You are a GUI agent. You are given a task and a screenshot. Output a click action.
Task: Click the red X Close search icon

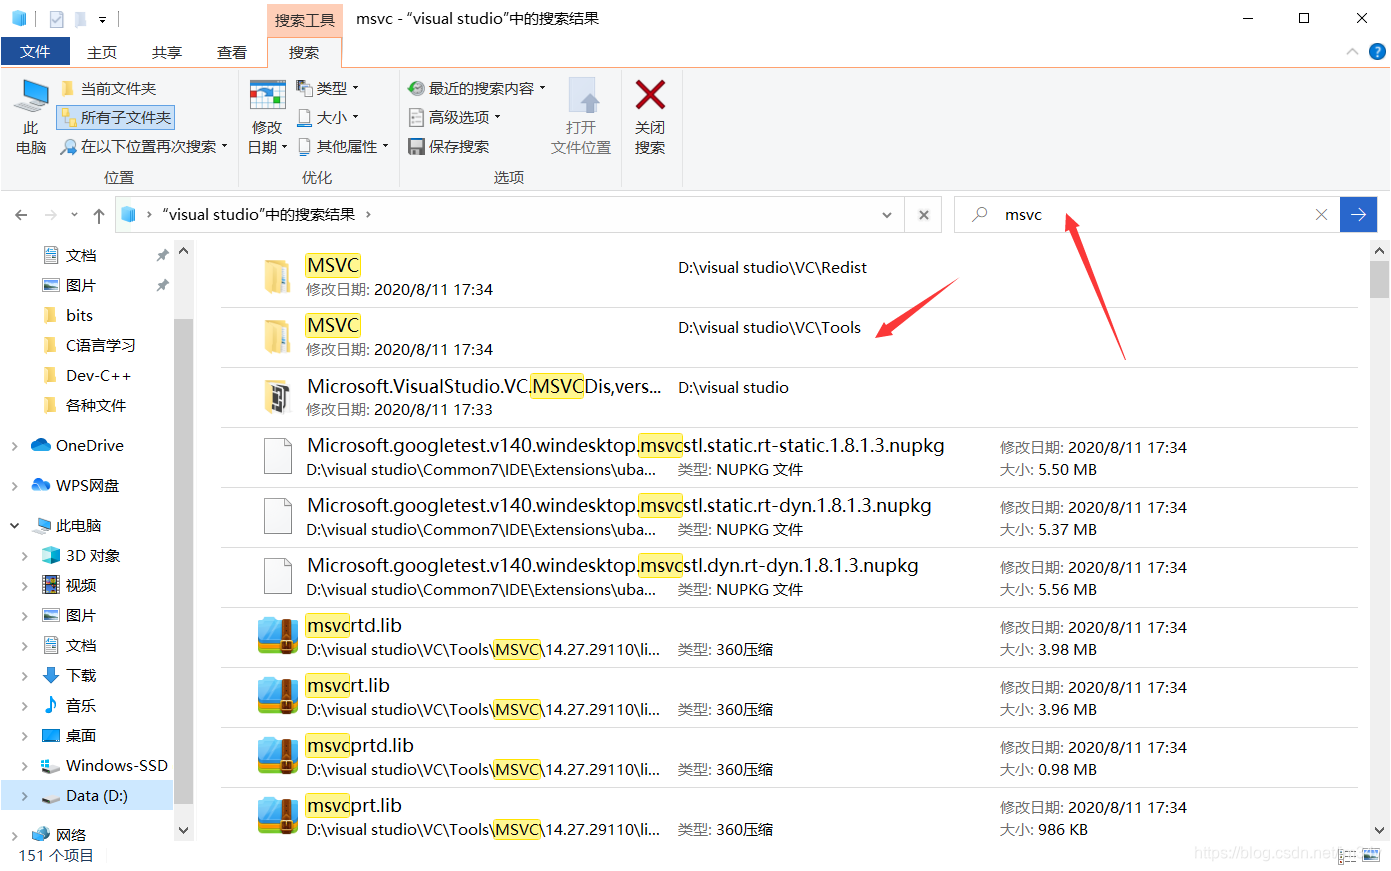(650, 95)
